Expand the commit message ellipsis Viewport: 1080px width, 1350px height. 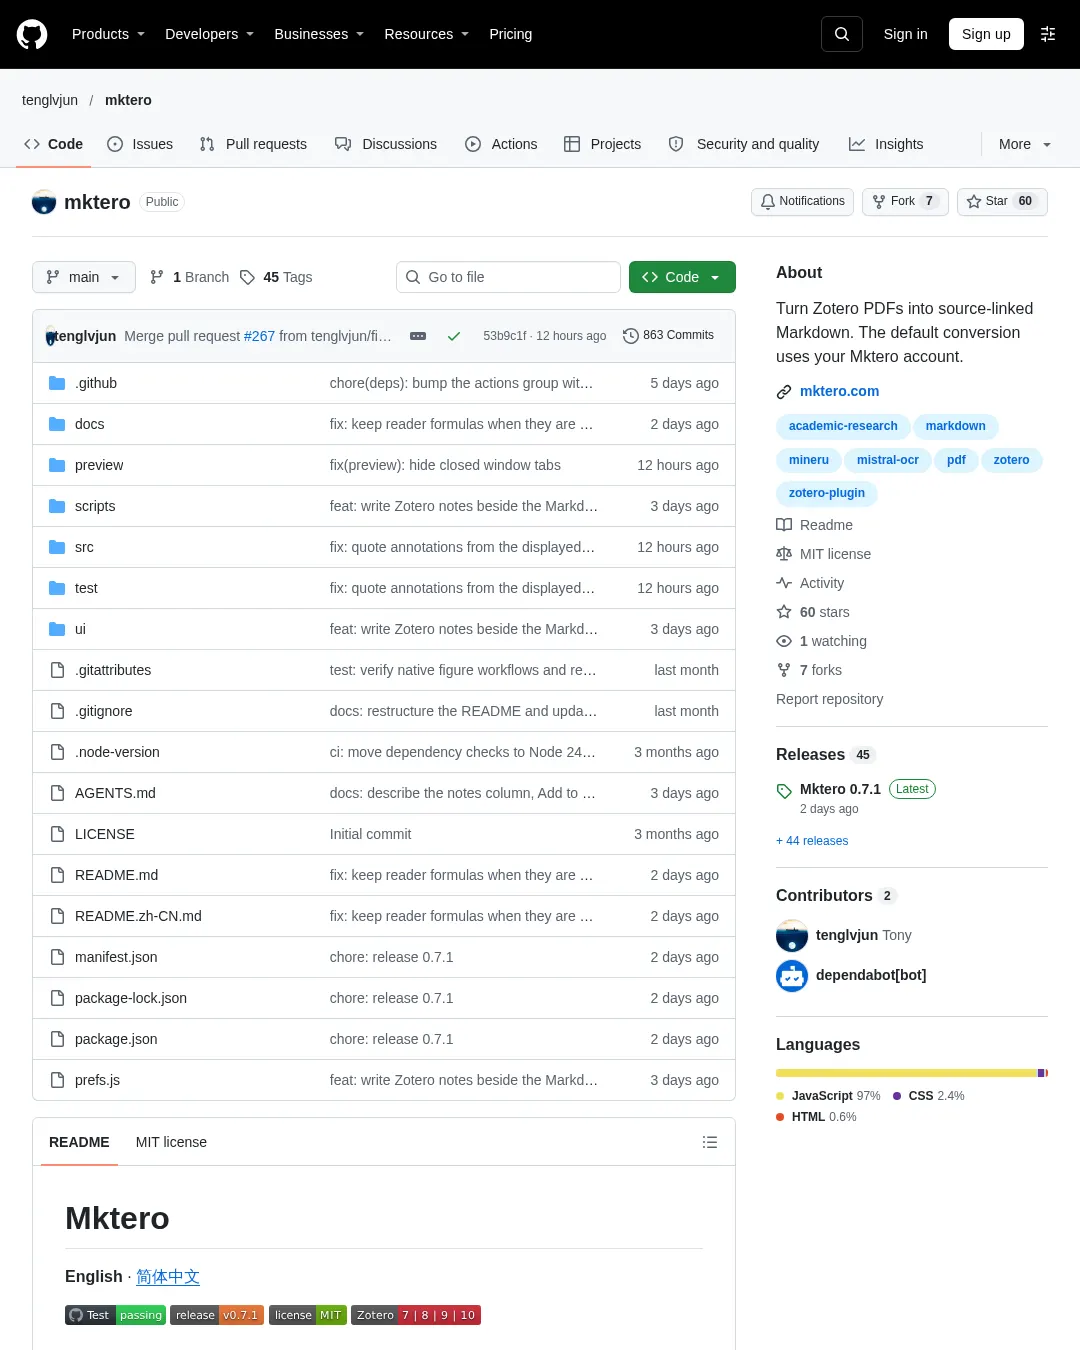pyautogui.click(x=418, y=336)
